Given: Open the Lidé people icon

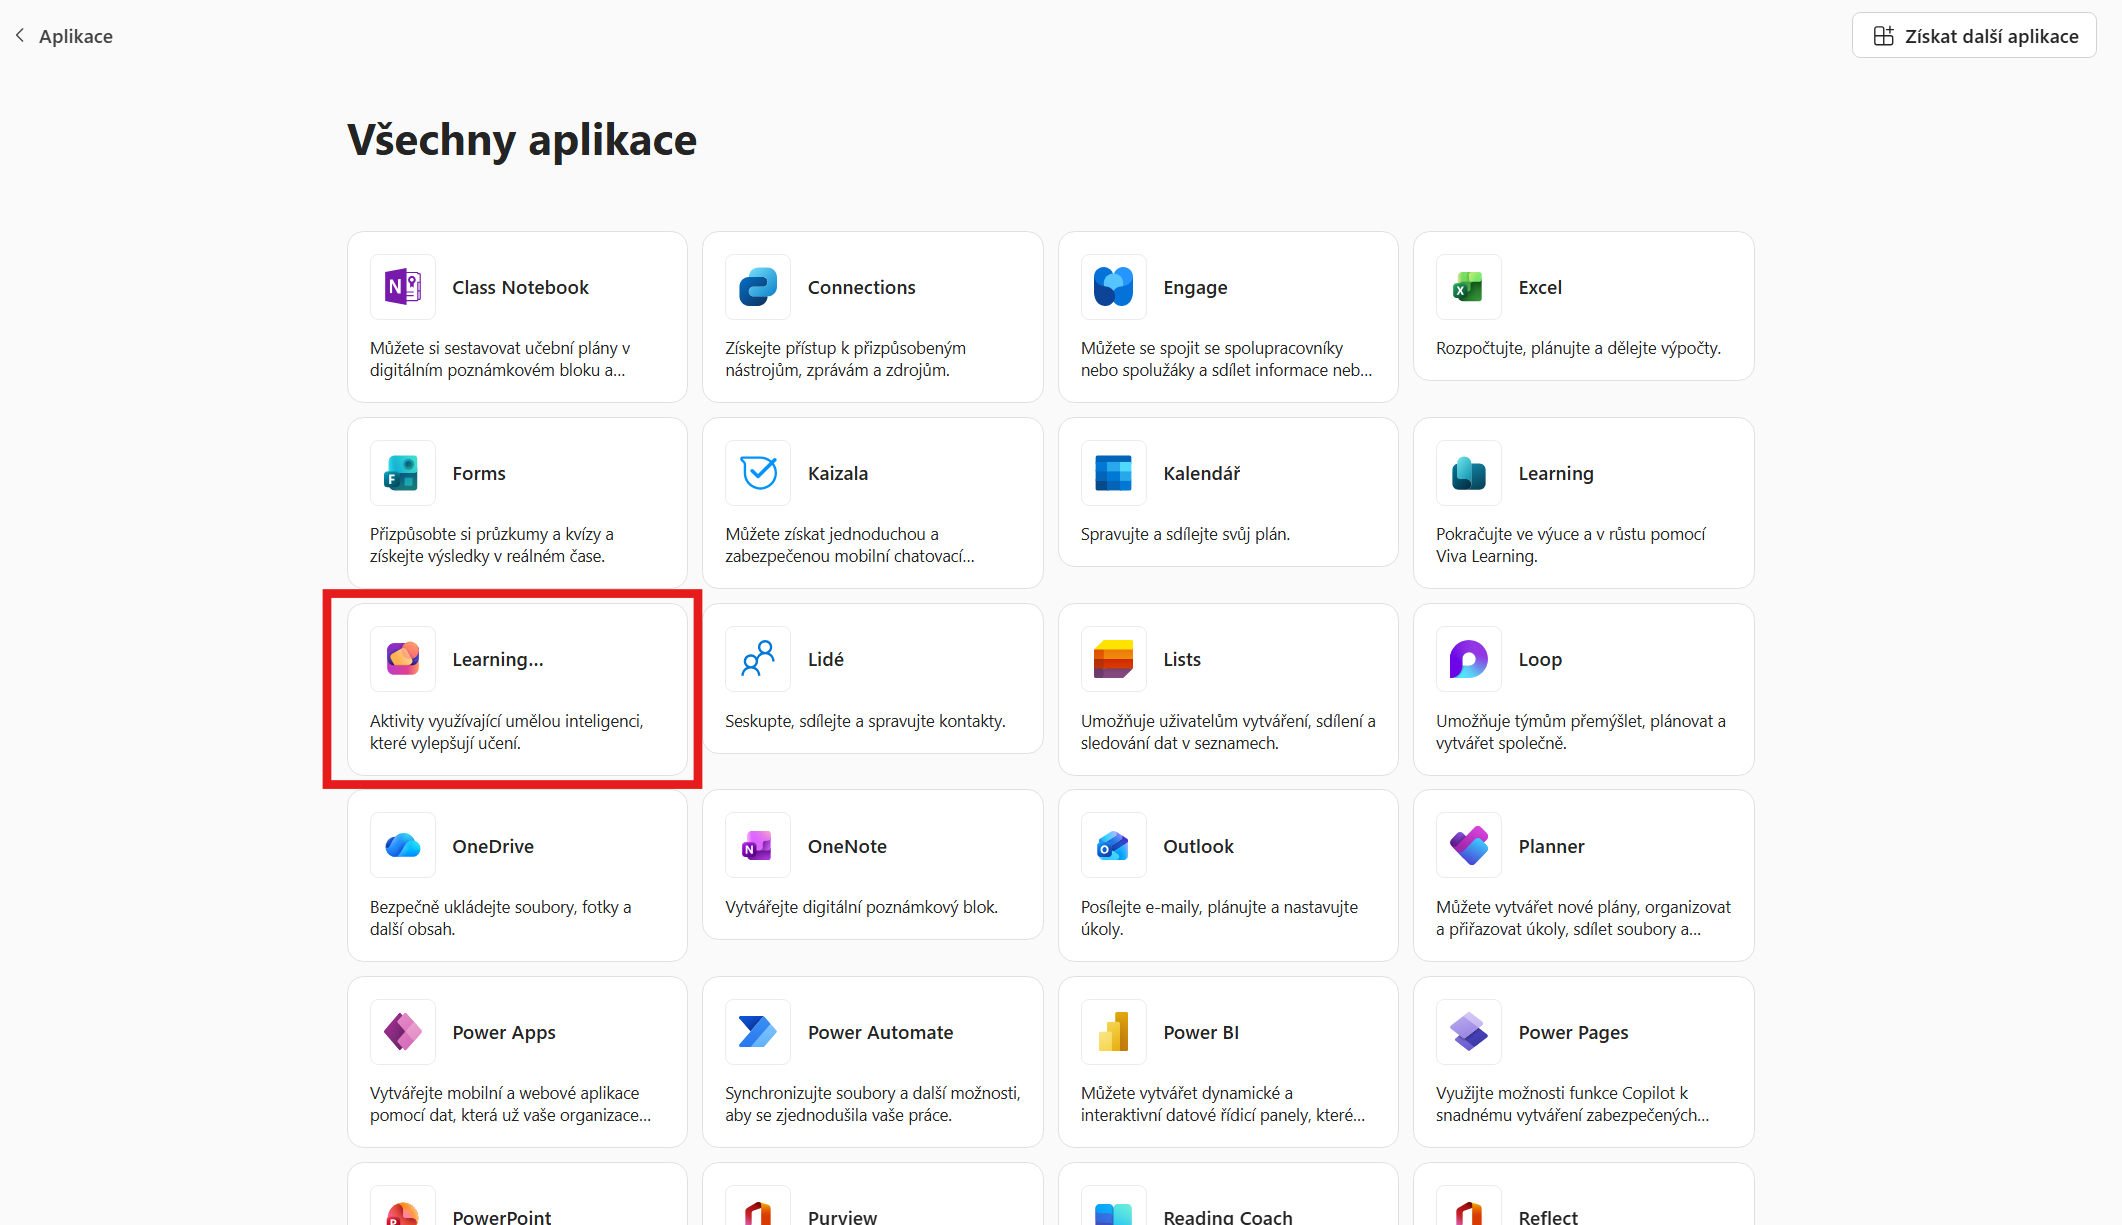Looking at the screenshot, I should coord(758,659).
